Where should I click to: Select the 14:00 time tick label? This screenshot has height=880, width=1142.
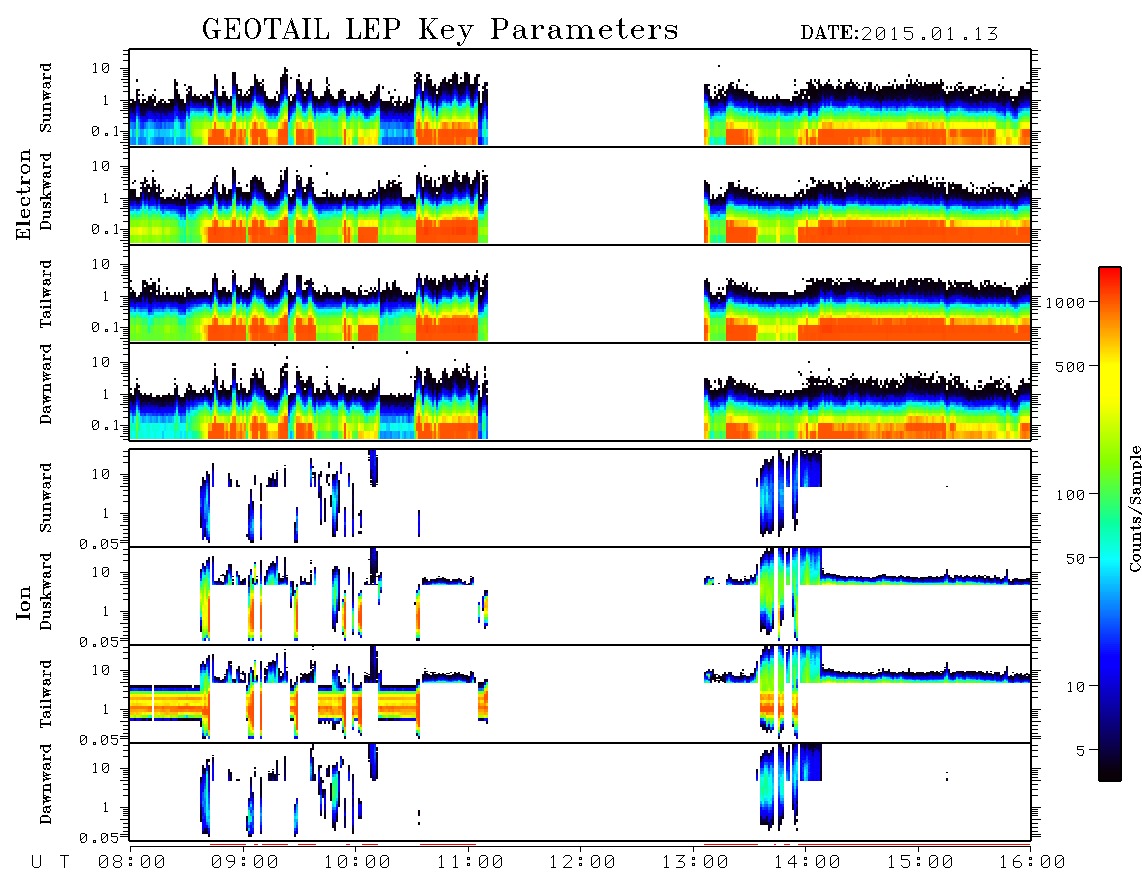pyautogui.click(x=807, y=862)
